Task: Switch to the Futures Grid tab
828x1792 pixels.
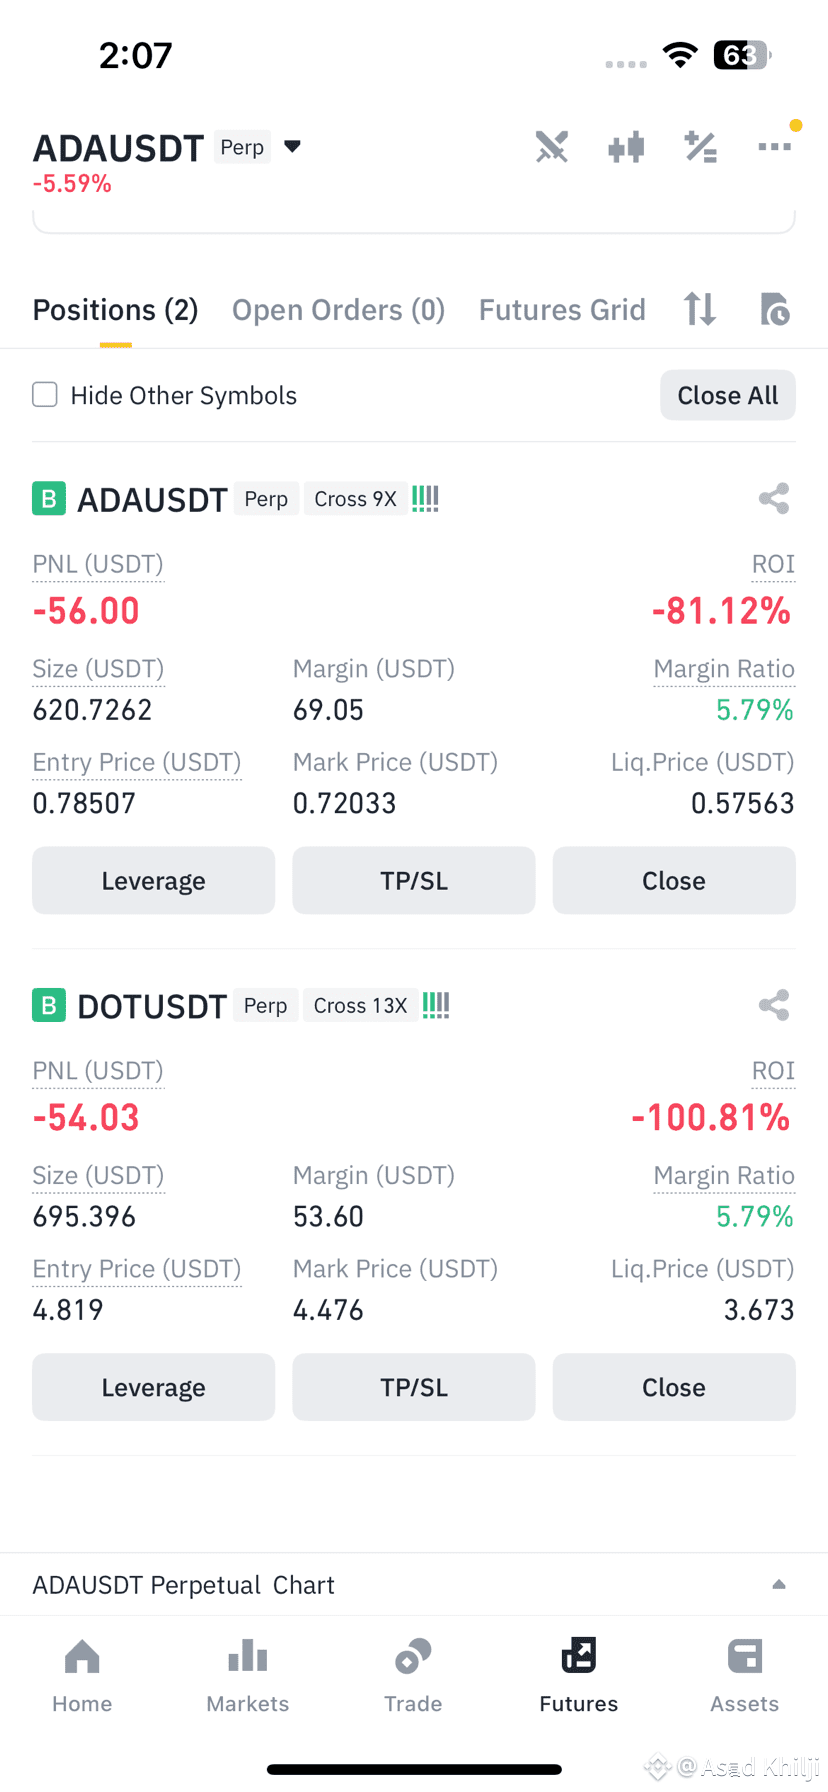Action: pyautogui.click(x=562, y=310)
